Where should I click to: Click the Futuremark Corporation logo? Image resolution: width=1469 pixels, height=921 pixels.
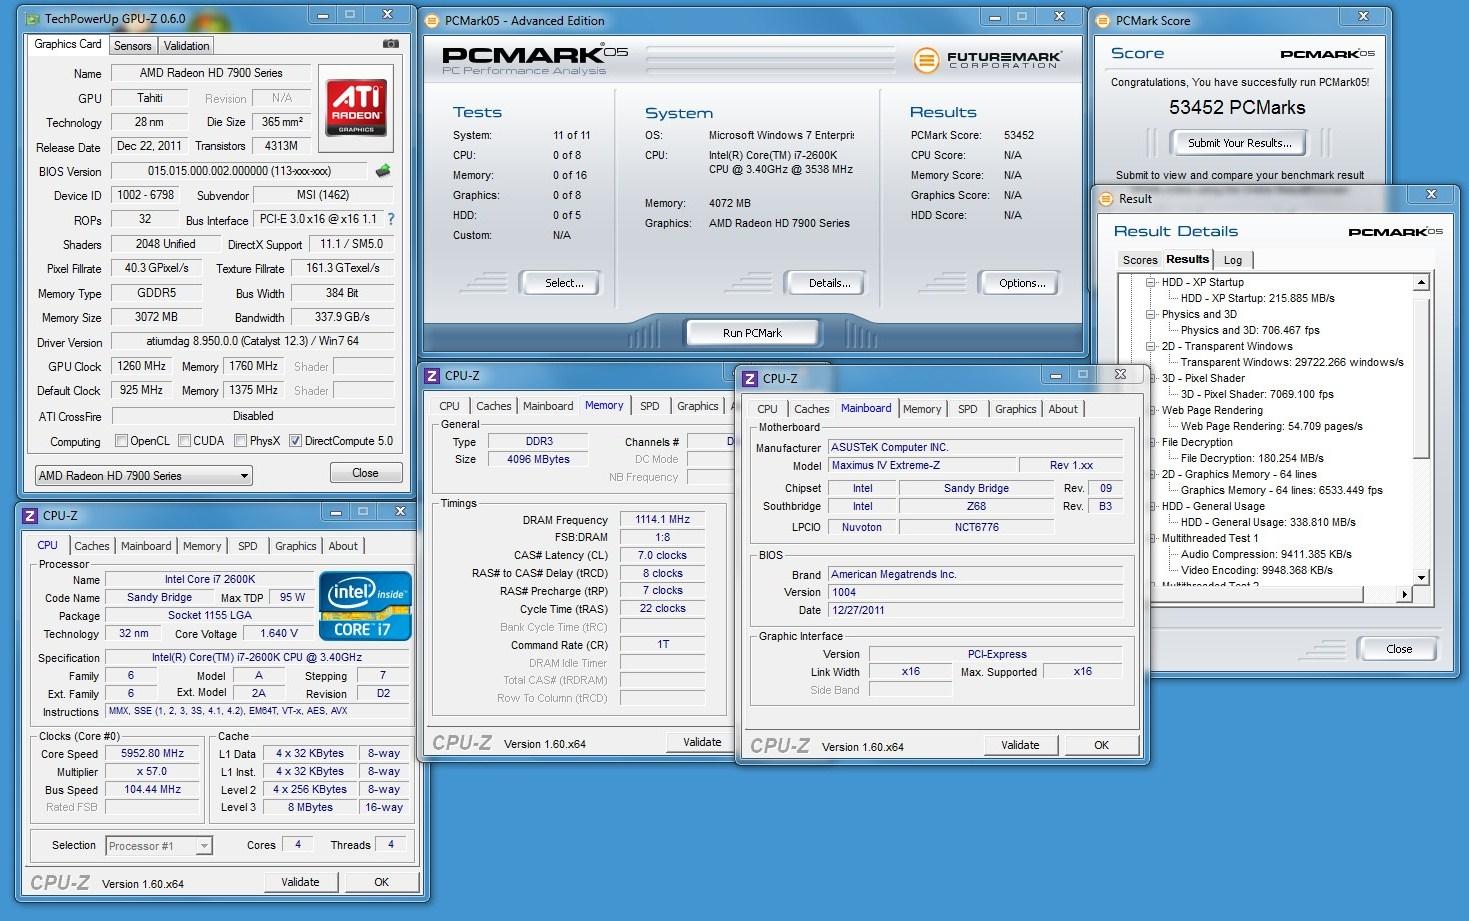(986, 60)
